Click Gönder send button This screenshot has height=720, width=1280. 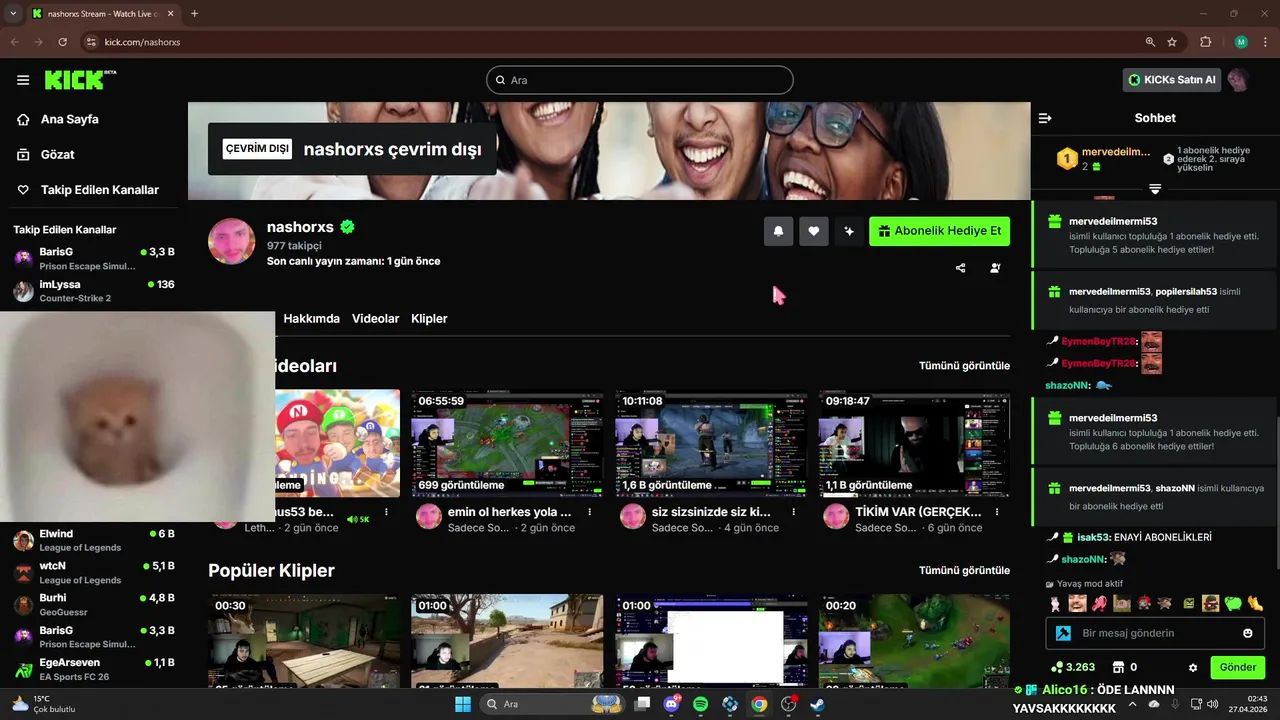[1237, 667]
